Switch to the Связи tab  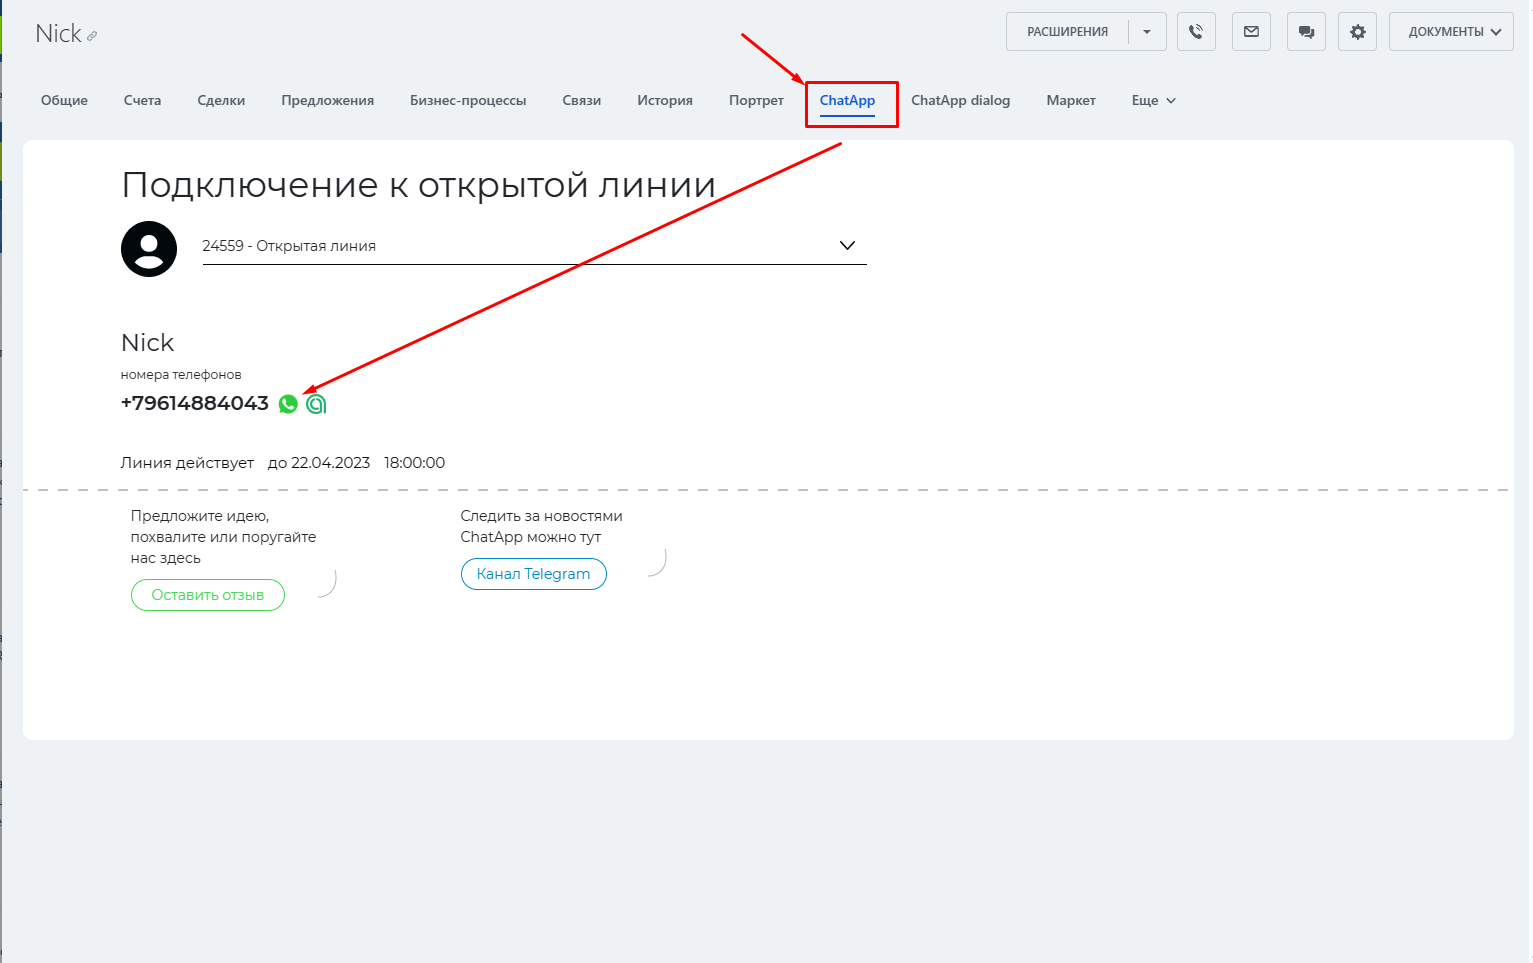(x=582, y=101)
